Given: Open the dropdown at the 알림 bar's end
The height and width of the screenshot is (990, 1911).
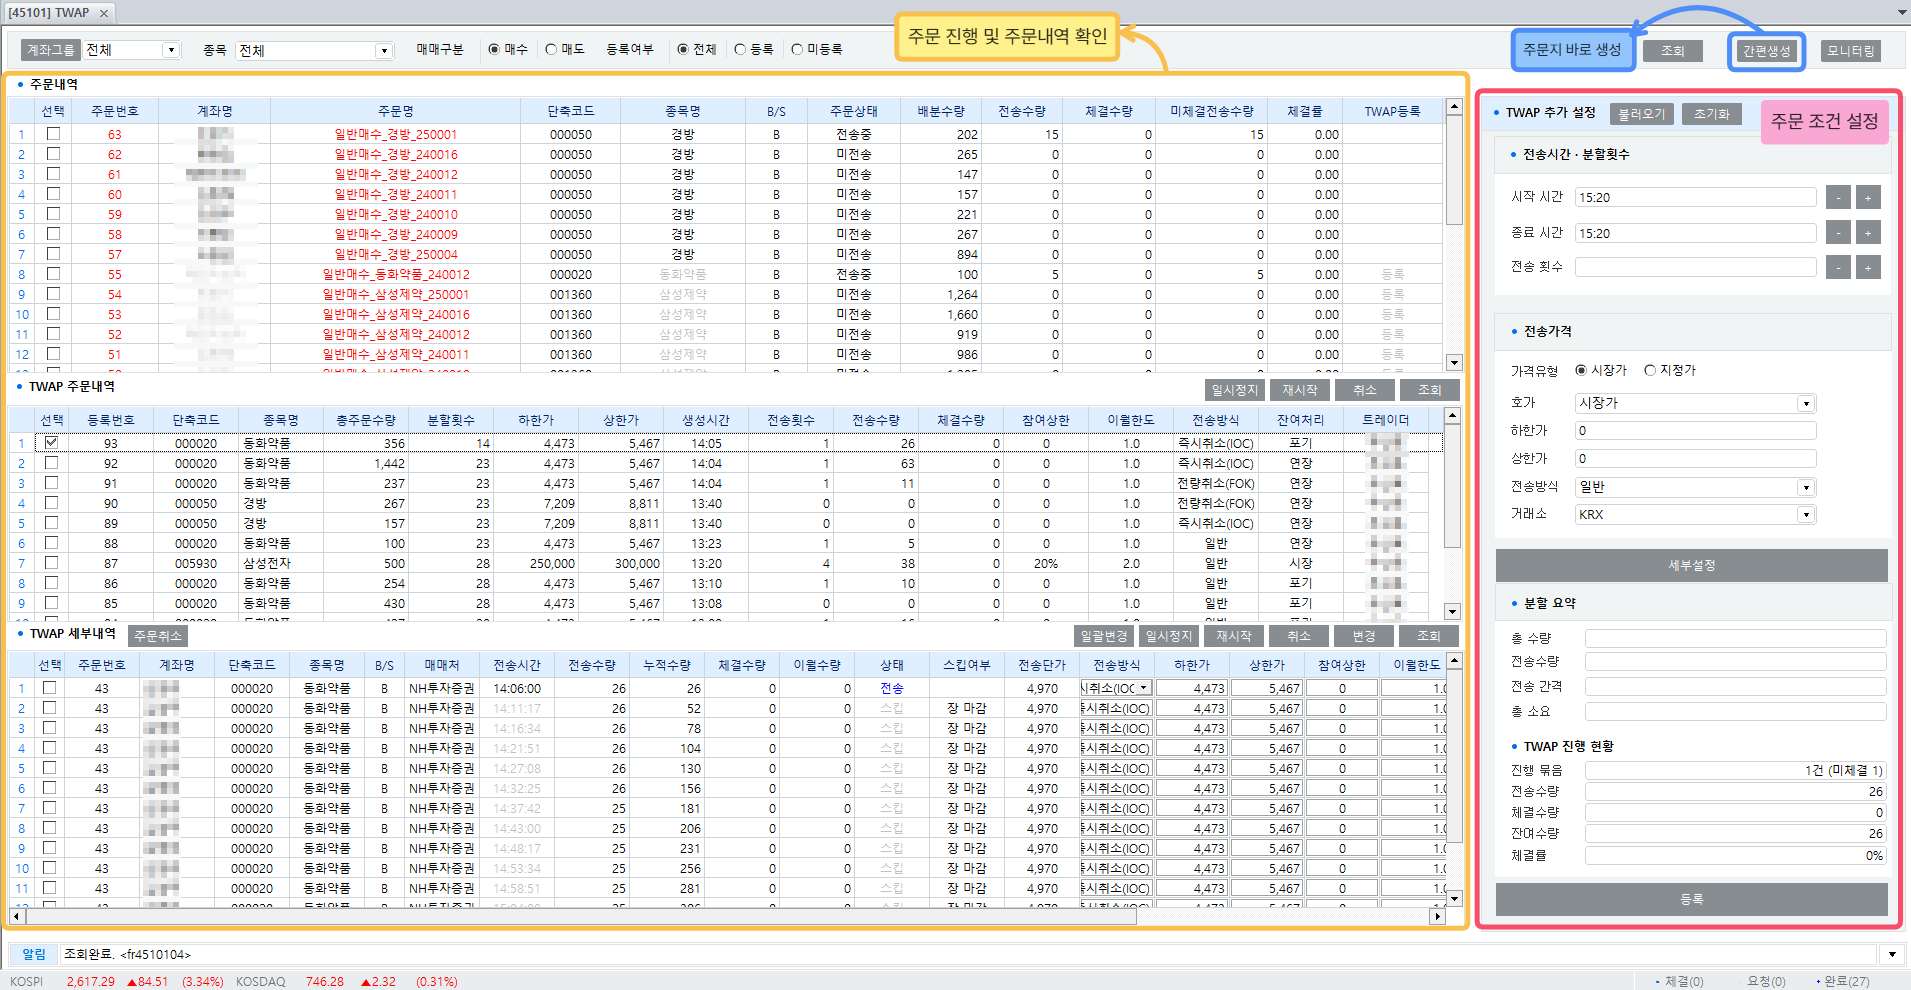Looking at the screenshot, I should [x=1892, y=954].
